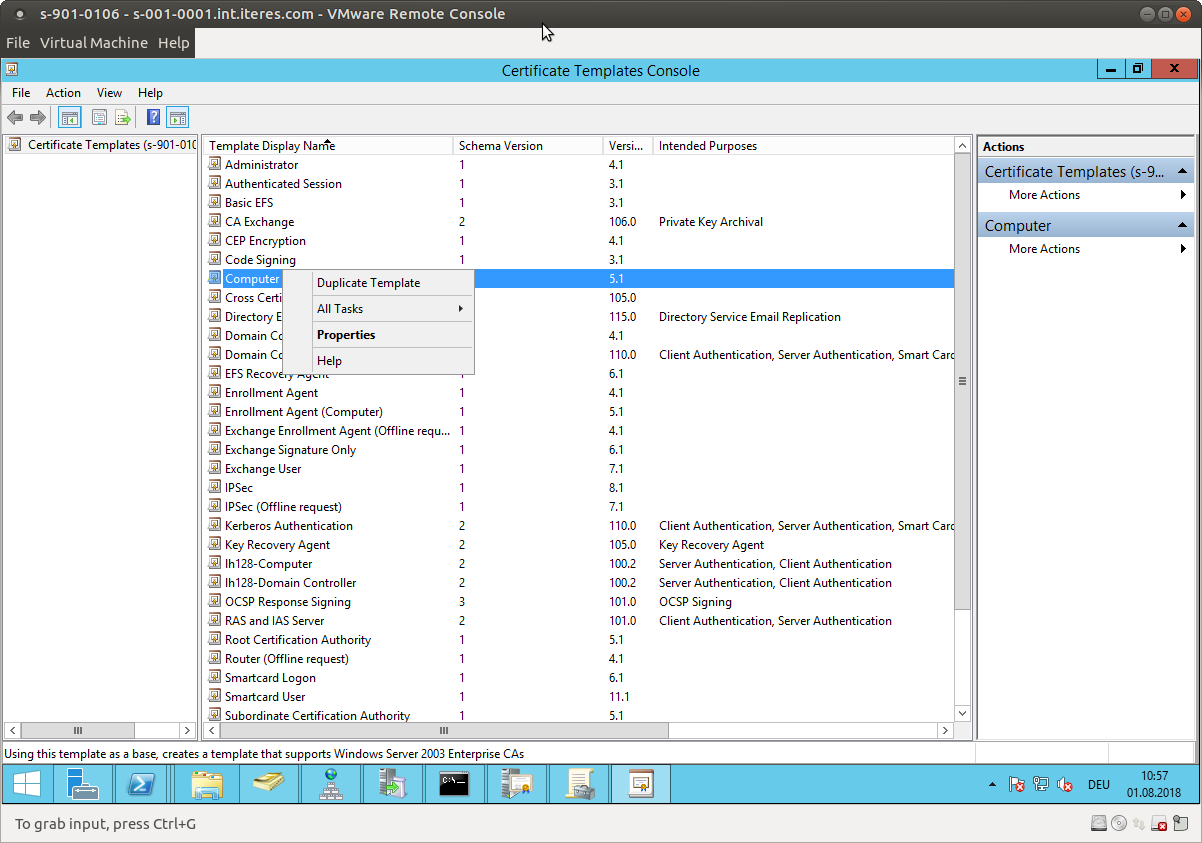The width and height of the screenshot is (1202, 843).
Task: Click the template list's vertical scrollbar thumb
Action: [963, 380]
